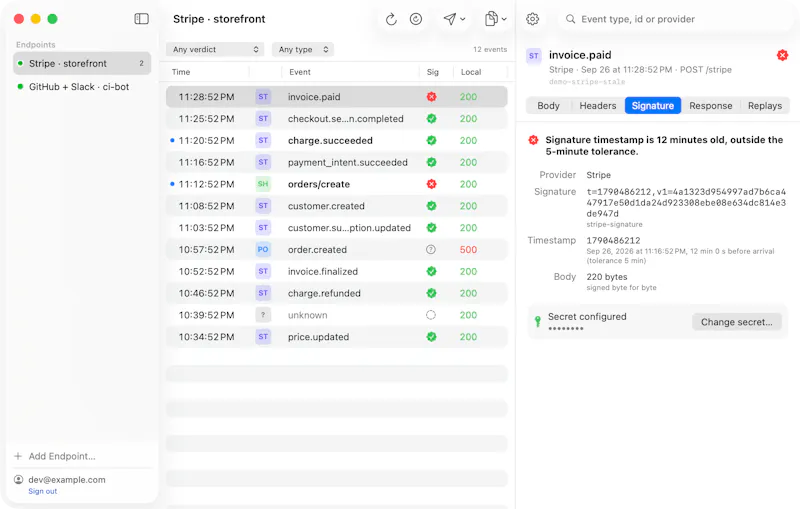Click the verified icon on price.updated row
Image resolution: width=800 pixels, height=509 pixels.
click(432, 337)
